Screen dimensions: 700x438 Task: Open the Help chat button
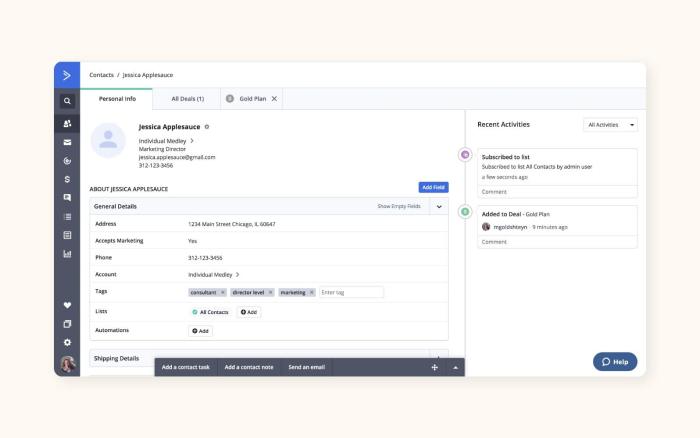tap(615, 362)
